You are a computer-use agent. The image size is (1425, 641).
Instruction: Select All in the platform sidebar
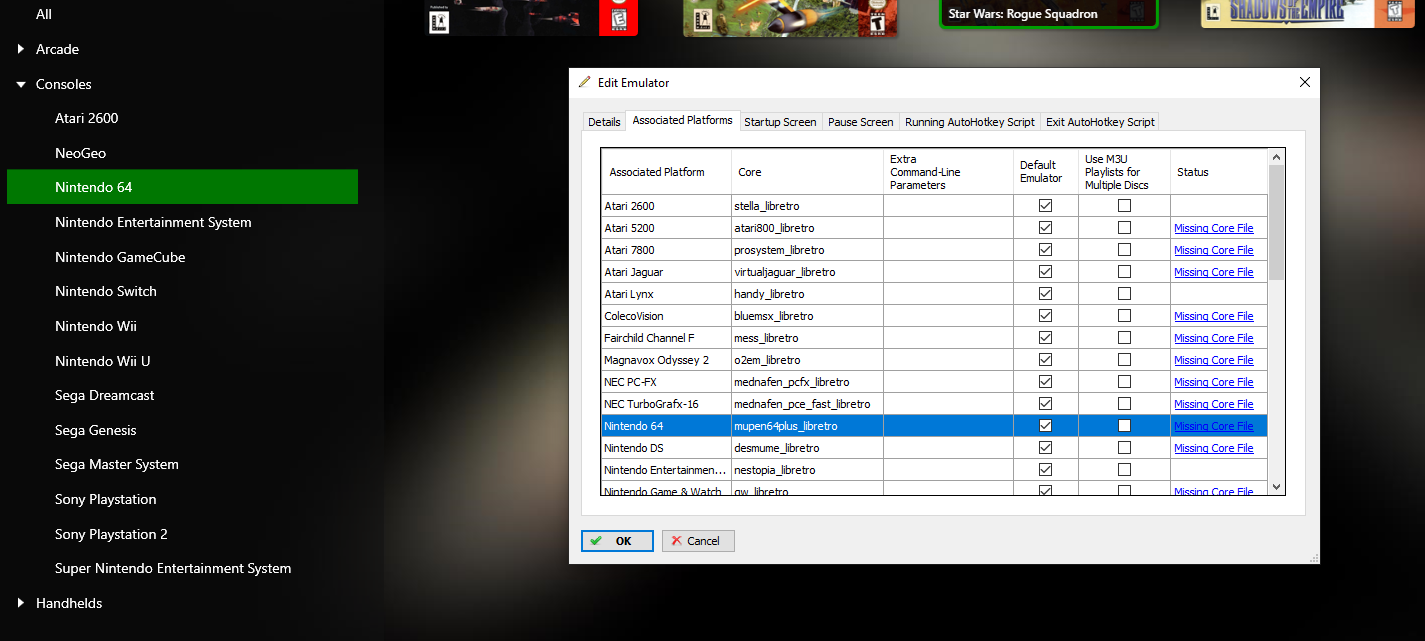[x=44, y=14]
